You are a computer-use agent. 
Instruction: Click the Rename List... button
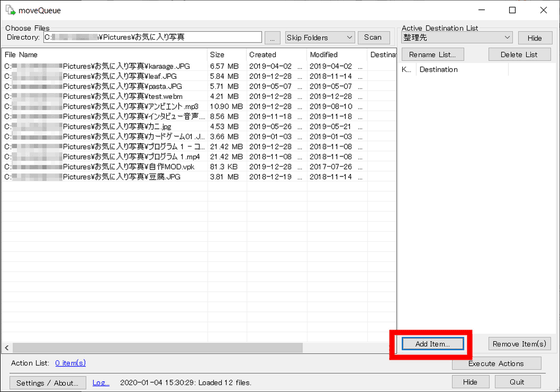tap(432, 55)
